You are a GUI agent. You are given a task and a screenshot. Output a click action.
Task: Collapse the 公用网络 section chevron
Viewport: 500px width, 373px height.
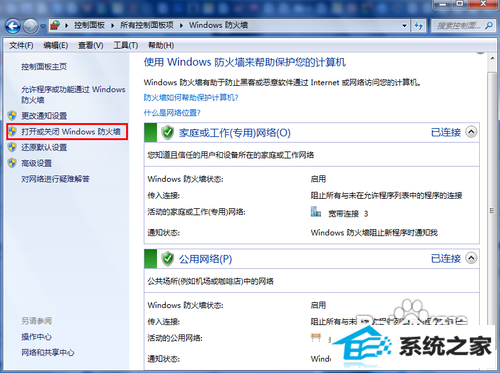[471, 258]
